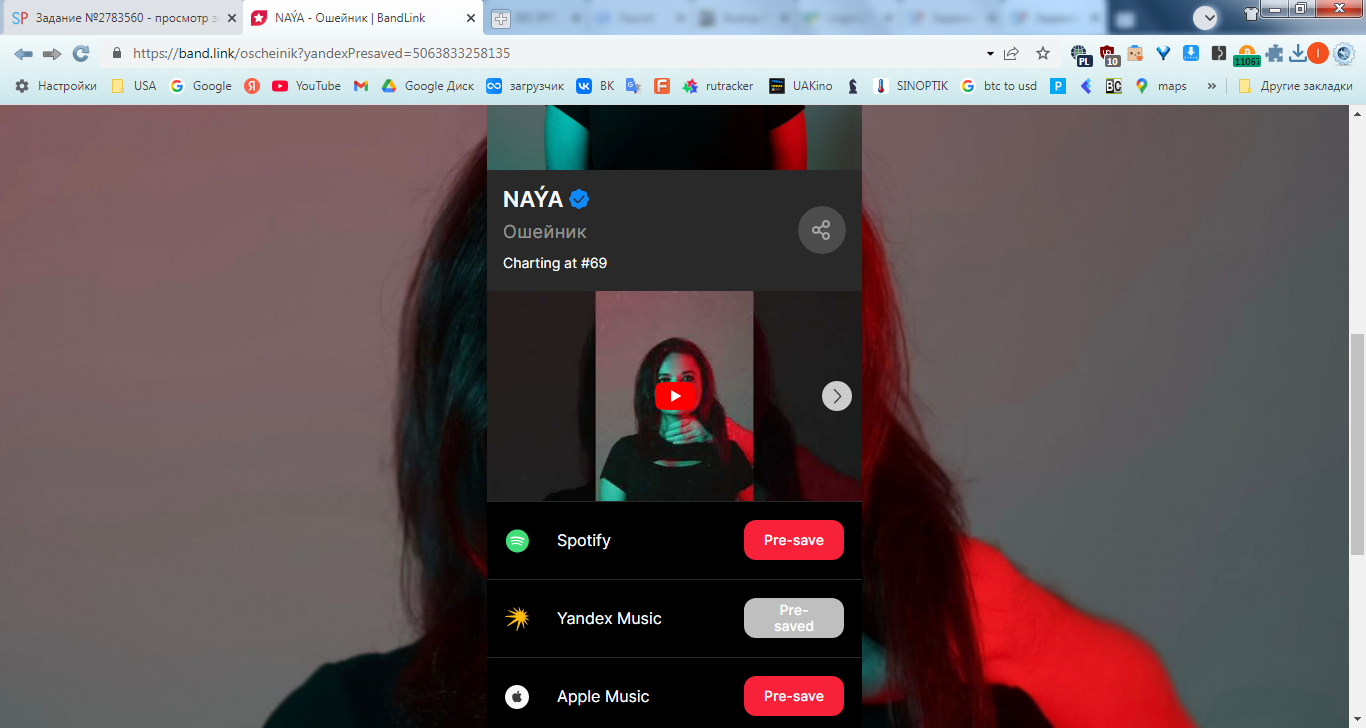The image size is (1366, 728).
Task: Open the 'Настройки' bookmark
Action: [x=56, y=86]
